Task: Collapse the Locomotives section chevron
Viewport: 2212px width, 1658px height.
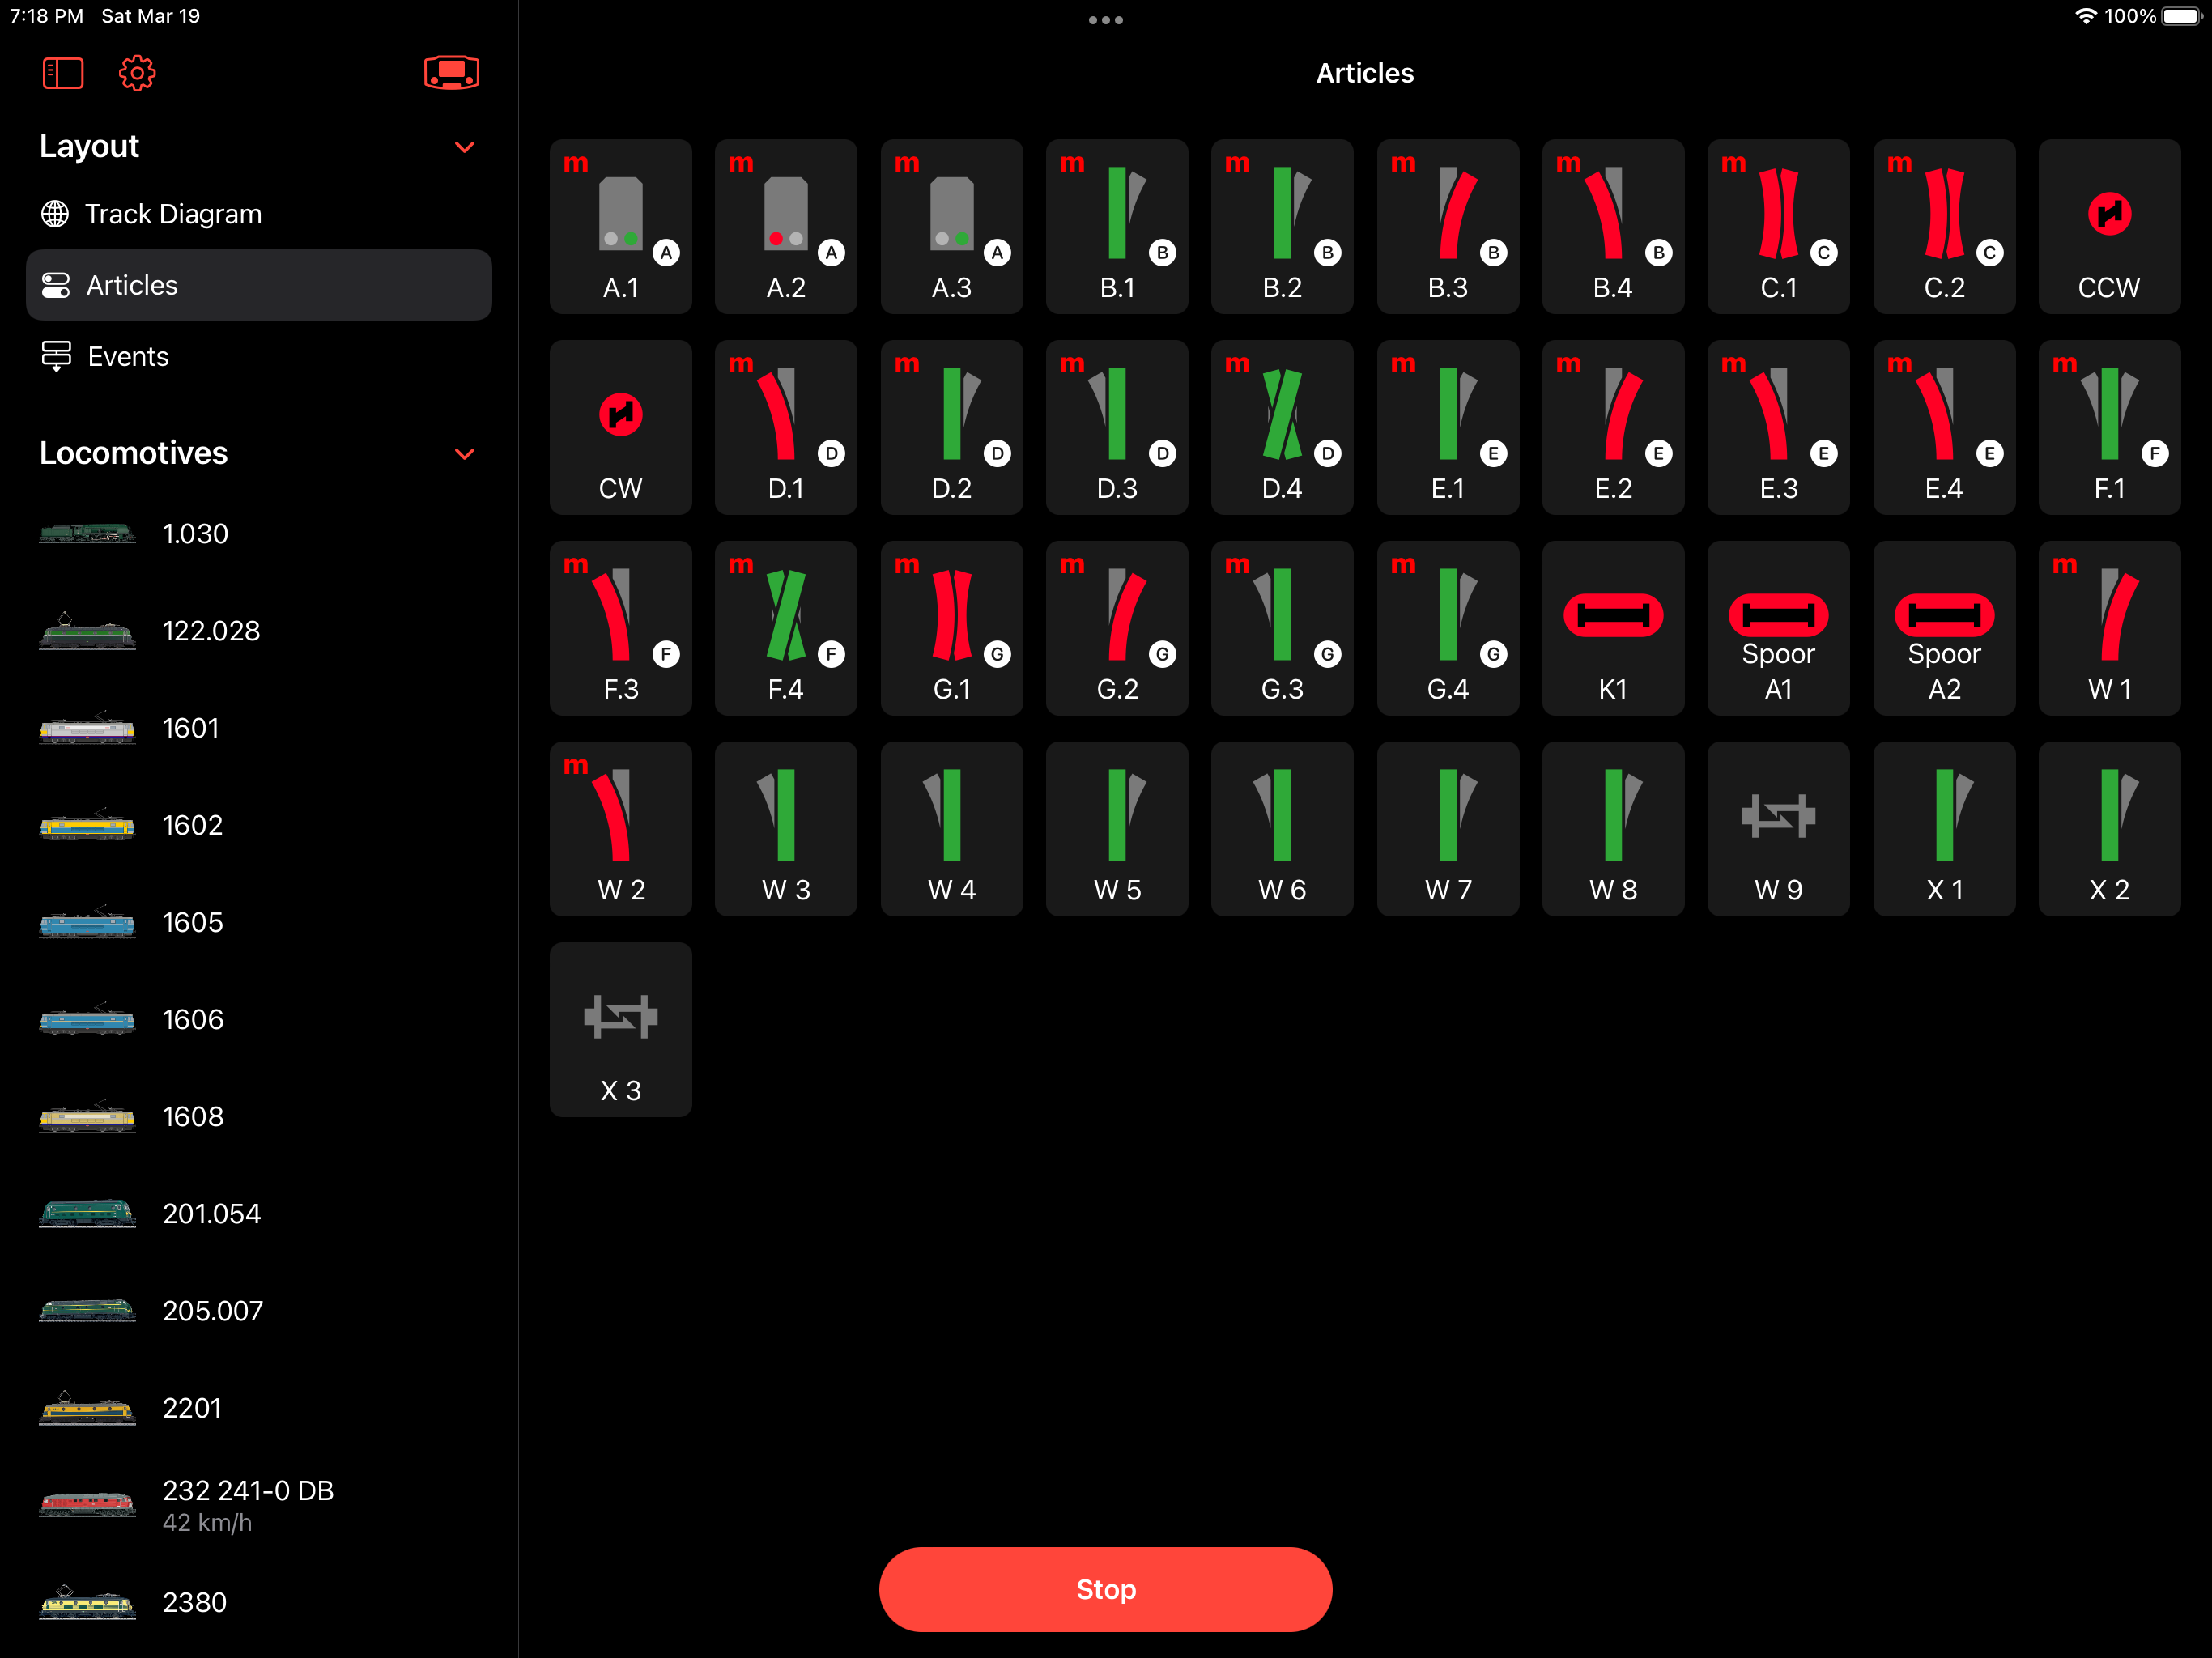Action: tap(464, 454)
